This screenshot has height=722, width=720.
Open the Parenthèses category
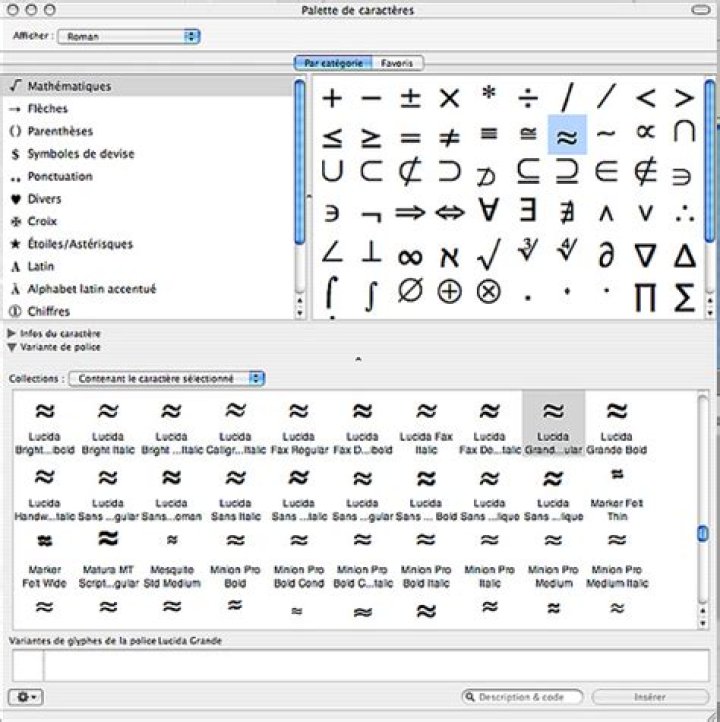tap(147, 131)
